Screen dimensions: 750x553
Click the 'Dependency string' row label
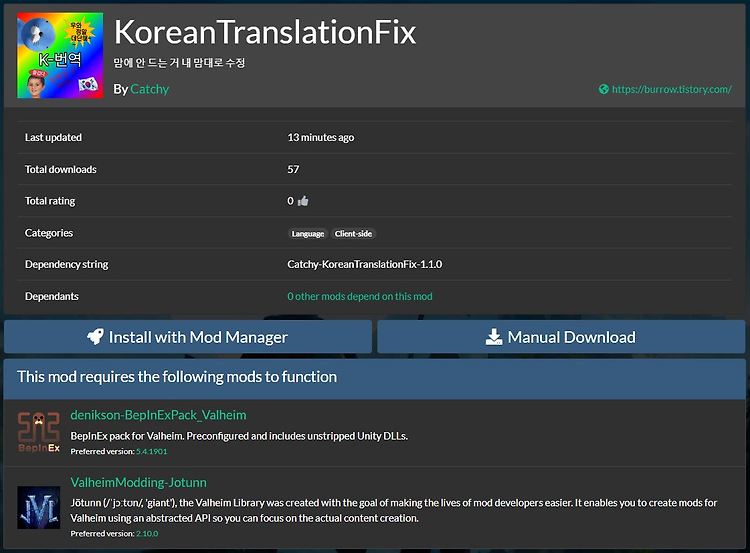coord(66,265)
